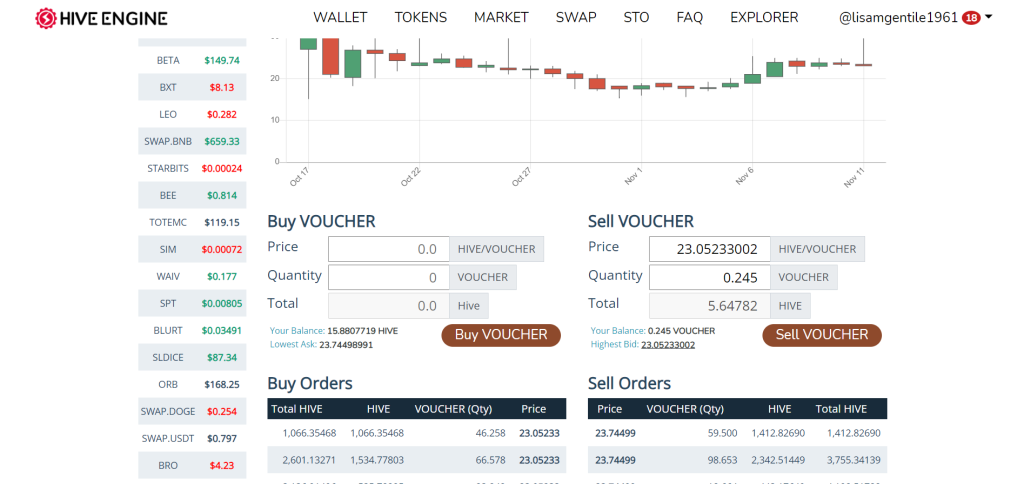Select the STARBITS token row
Image resolution: width=1024 pixels, height=484 pixels.
(x=192, y=168)
